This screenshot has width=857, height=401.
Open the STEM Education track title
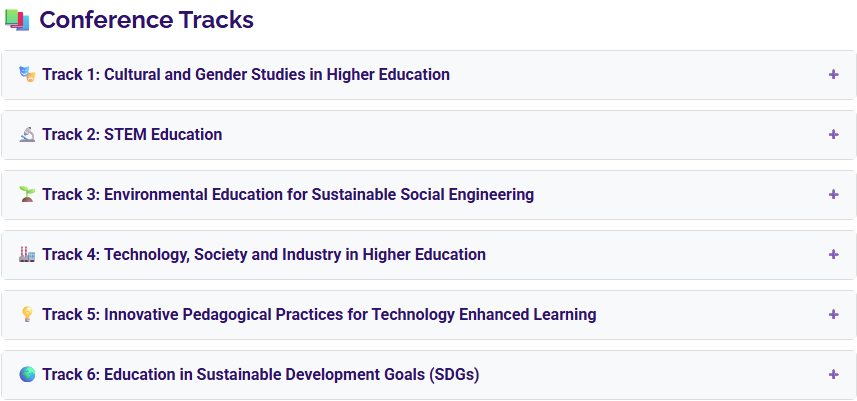[x=132, y=135]
